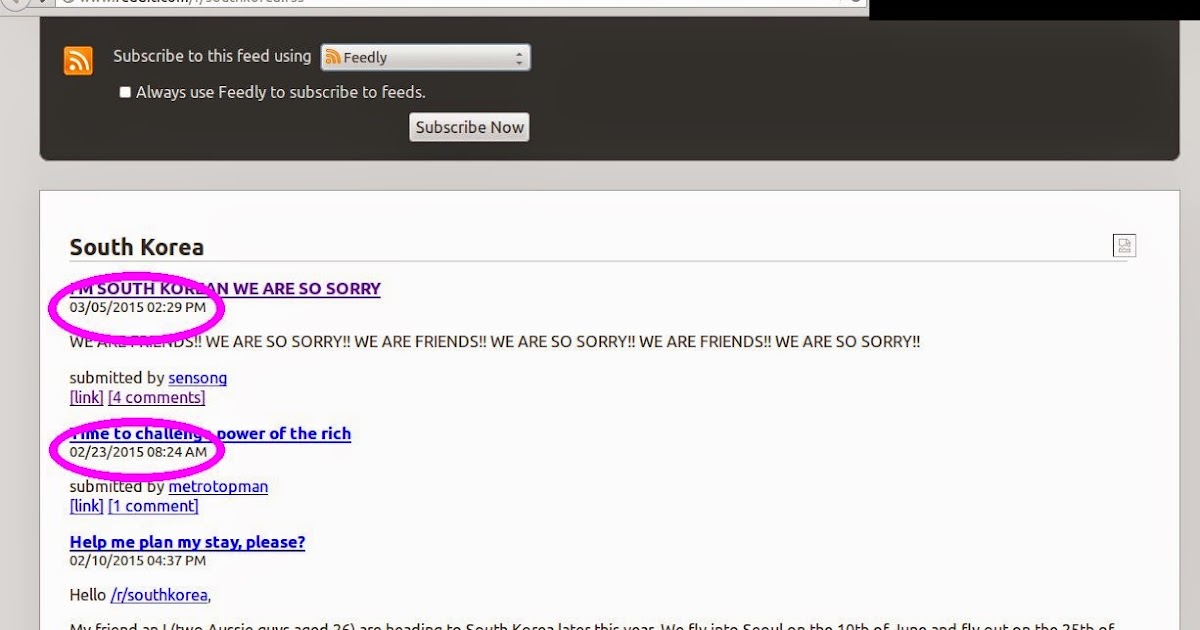Screen dimensions: 1200x630
Task: Enable Always use Feedly checkbox
Action: coord(125,92)
